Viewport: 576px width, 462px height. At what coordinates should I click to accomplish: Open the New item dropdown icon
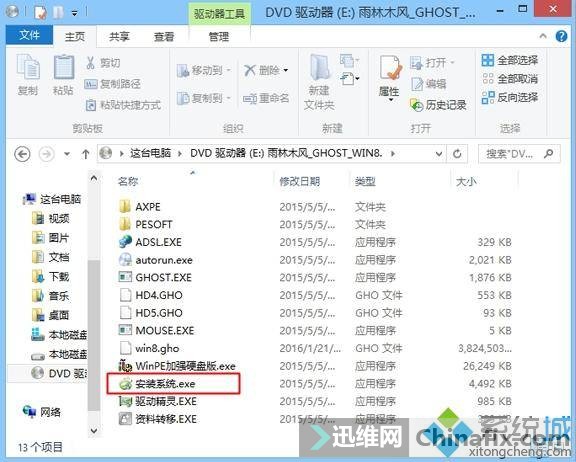click(349, 60)
